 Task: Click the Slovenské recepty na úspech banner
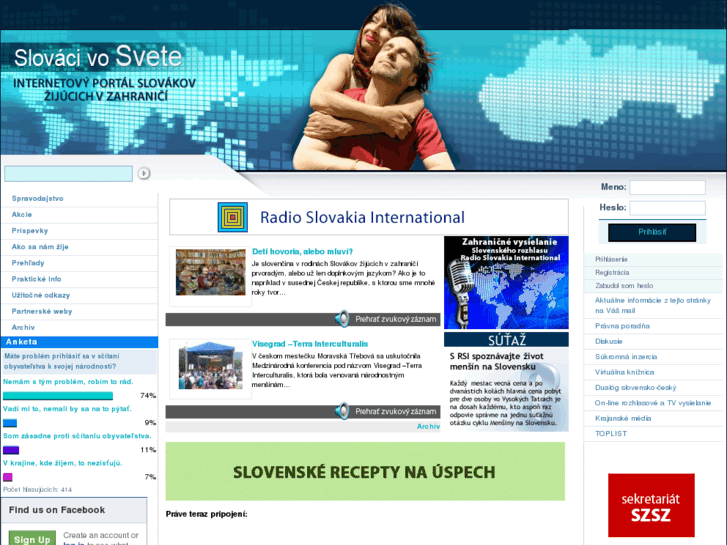click(x=365, y=471)
